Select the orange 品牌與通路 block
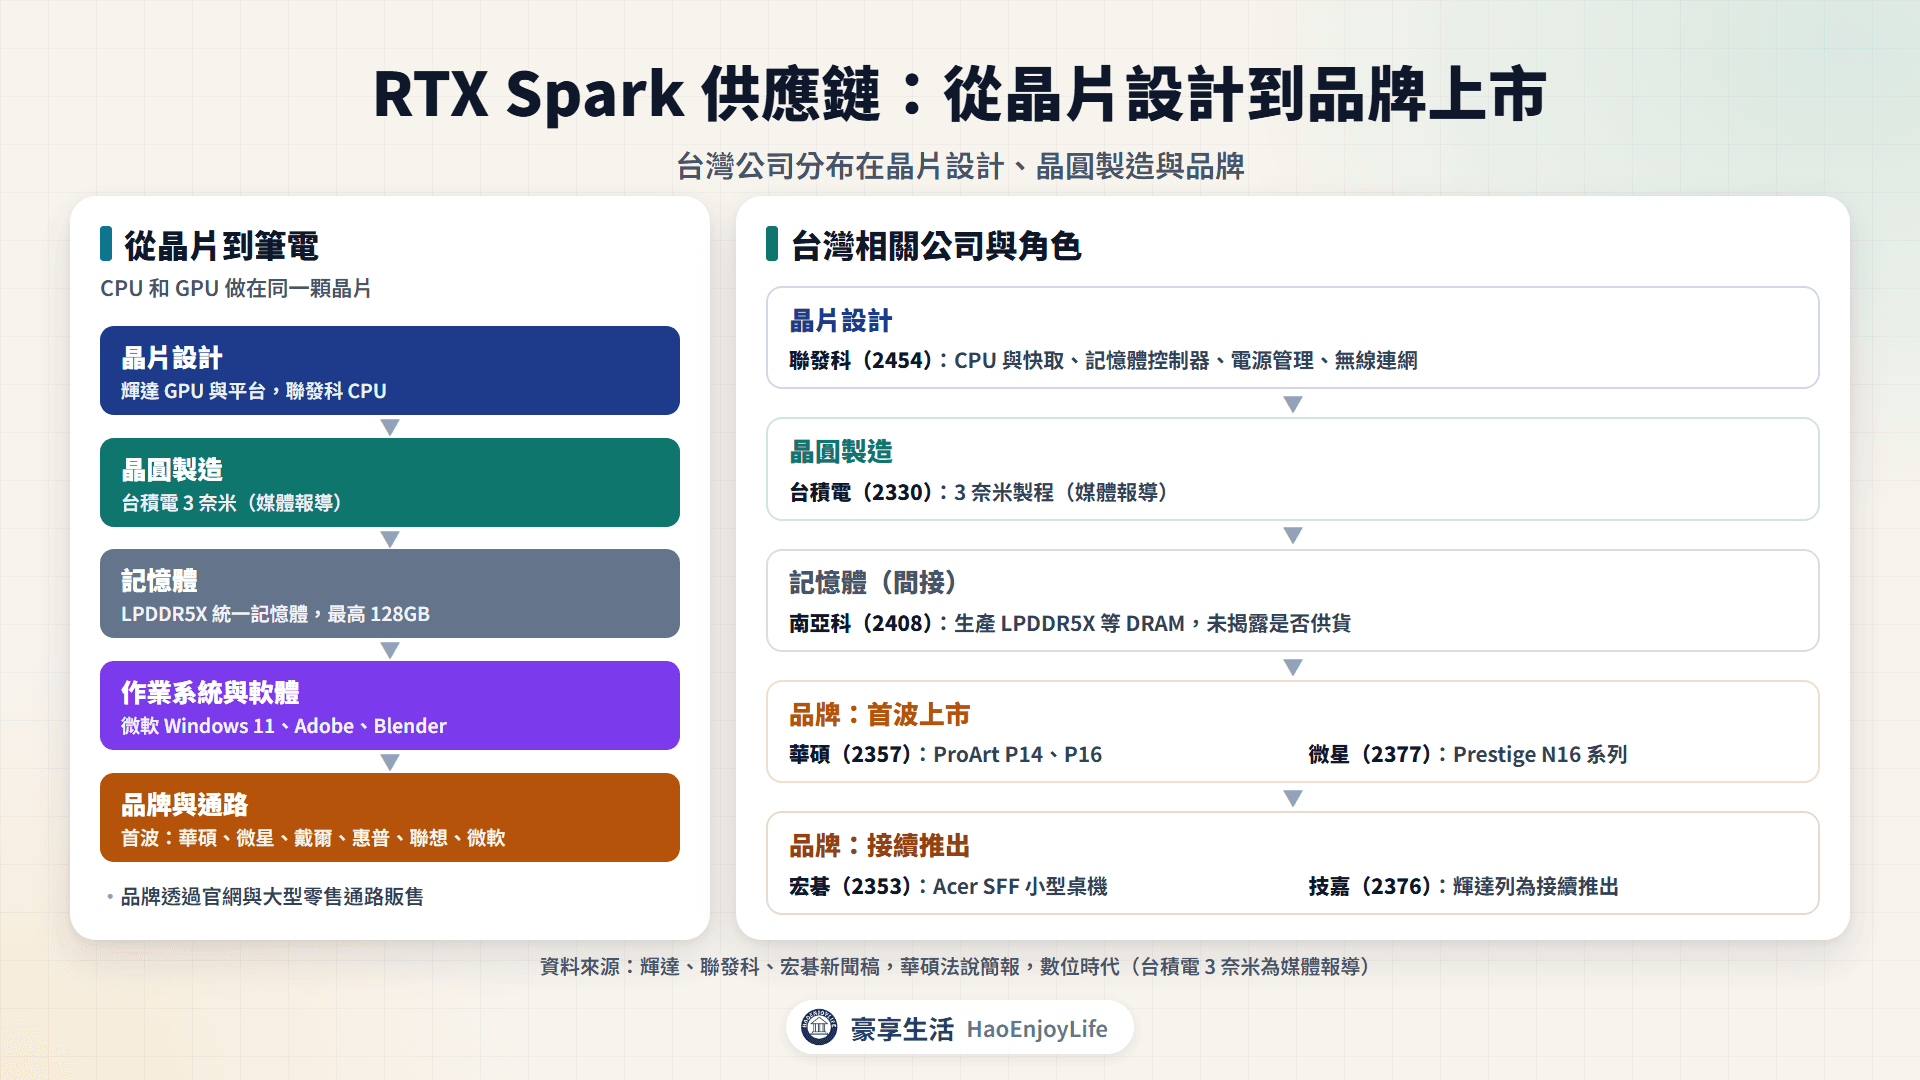This screenshot has width=1920, height=1080. (x=390, y=817)
